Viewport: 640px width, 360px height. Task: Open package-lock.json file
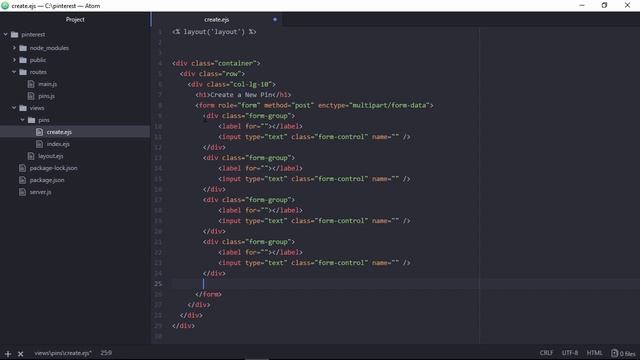[53, 168]
